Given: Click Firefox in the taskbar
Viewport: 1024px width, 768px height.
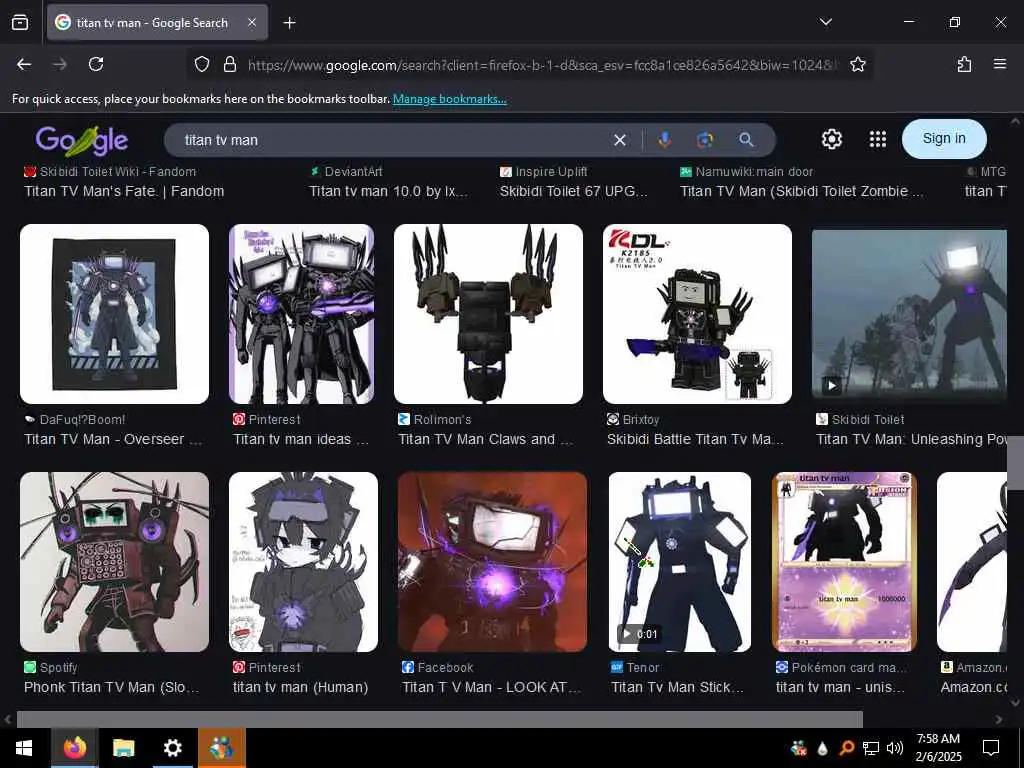Looking at the screenshot, I should coord(74,748).
